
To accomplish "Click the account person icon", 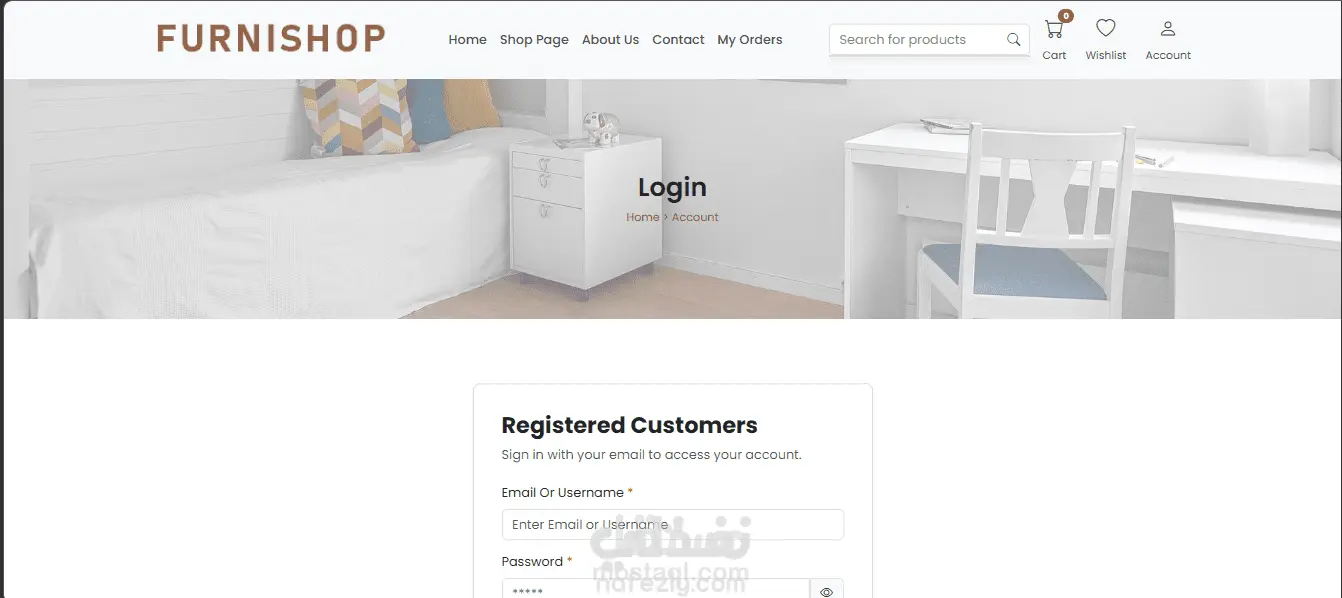I will click(1168, 29).
